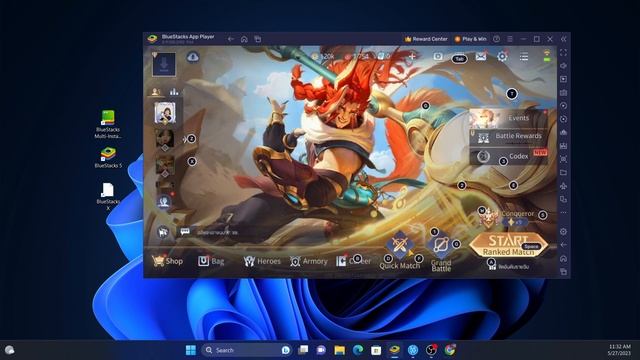The height and width of the screenshot is (360, 640).
Task: Open the BlueStacks Reward Center
Action: point(426,39)
